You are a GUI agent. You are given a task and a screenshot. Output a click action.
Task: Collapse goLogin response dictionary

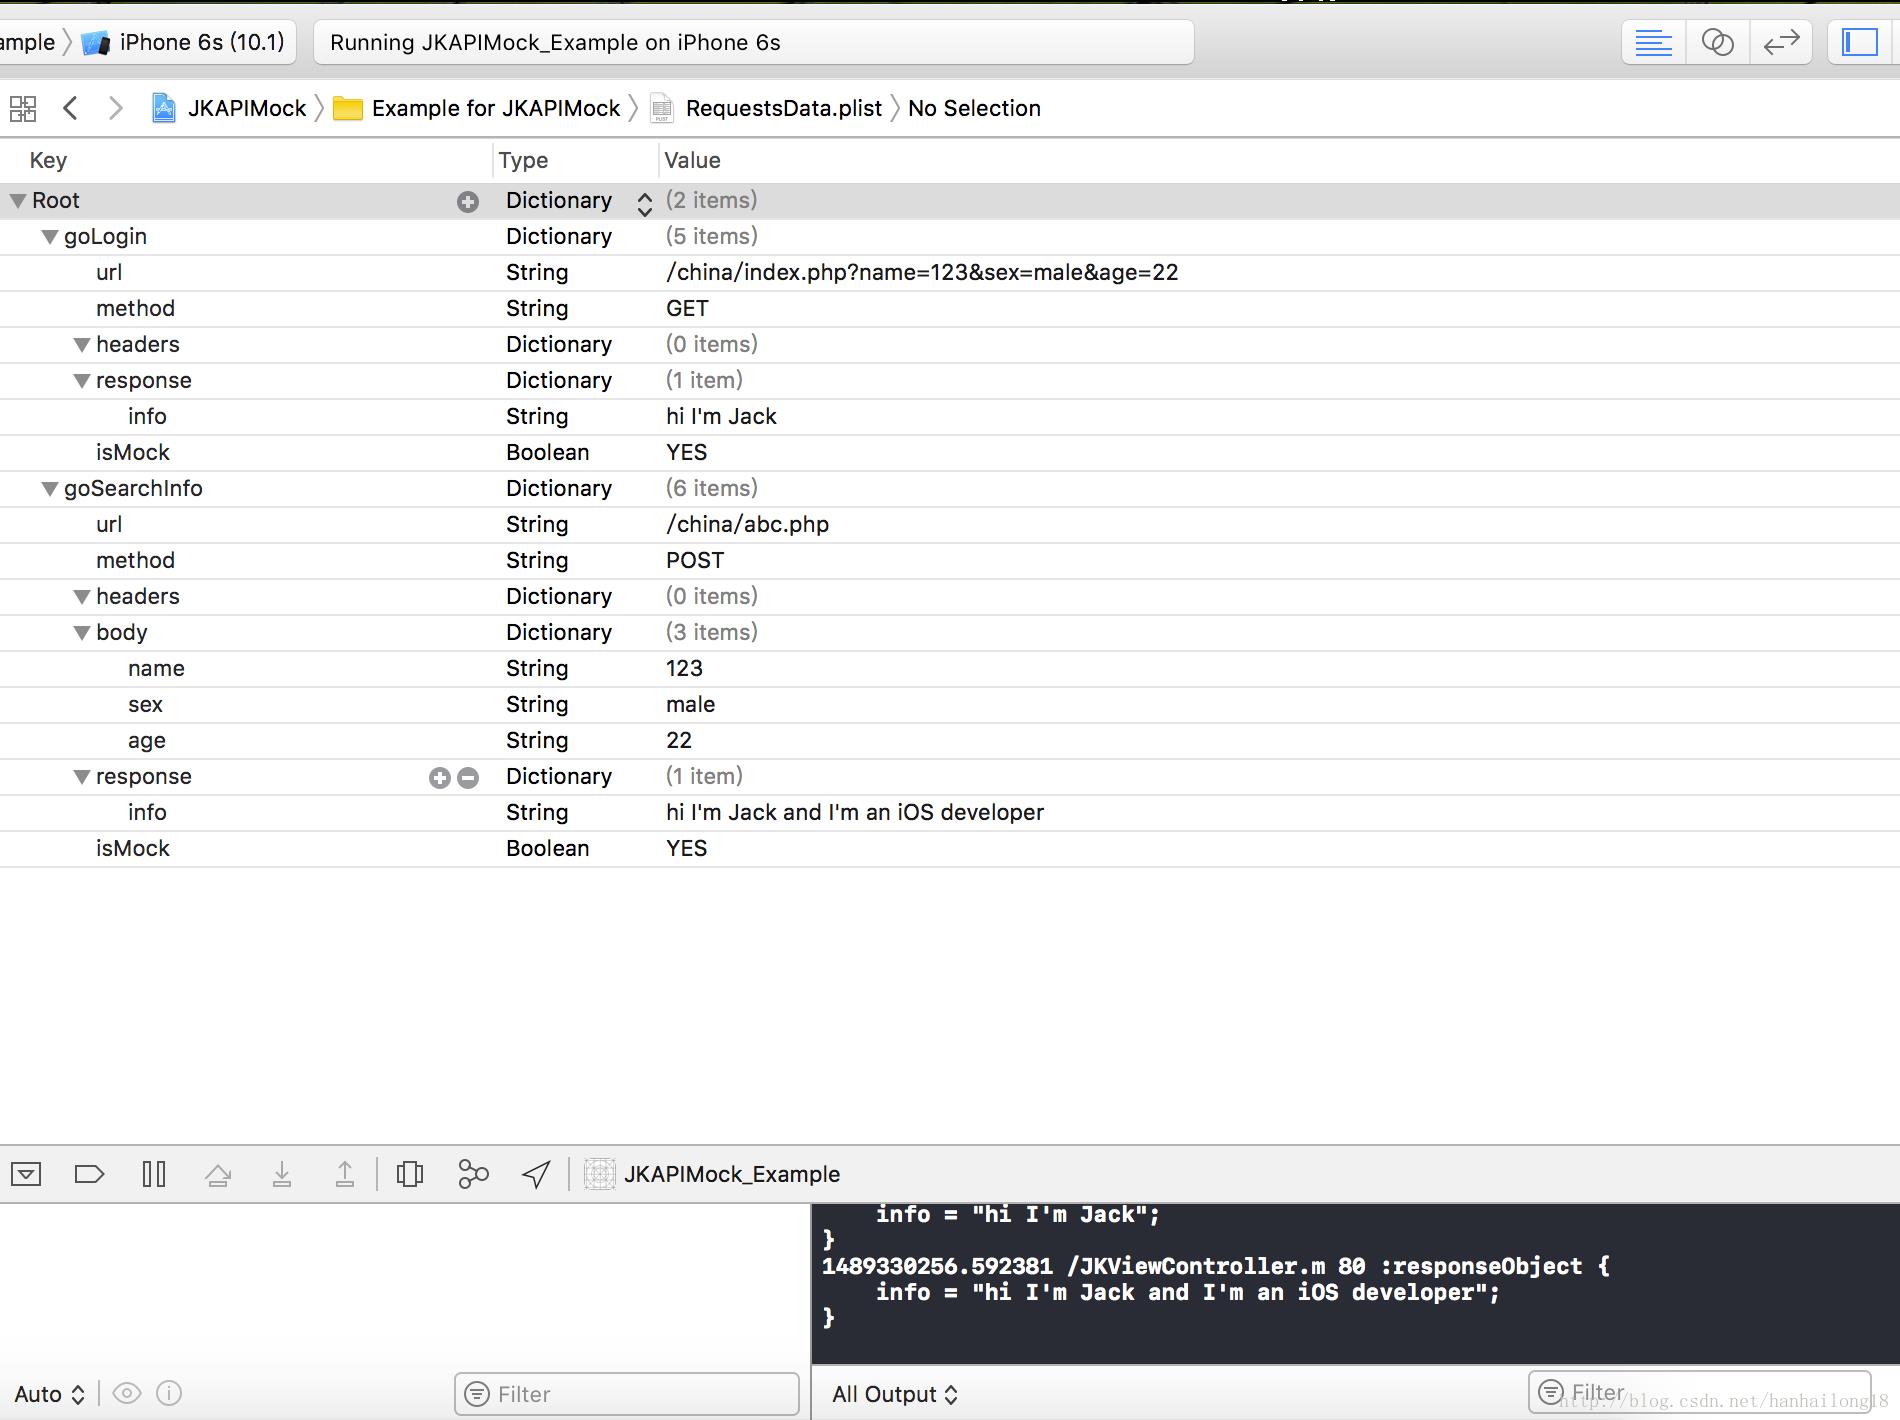point(82,381)
